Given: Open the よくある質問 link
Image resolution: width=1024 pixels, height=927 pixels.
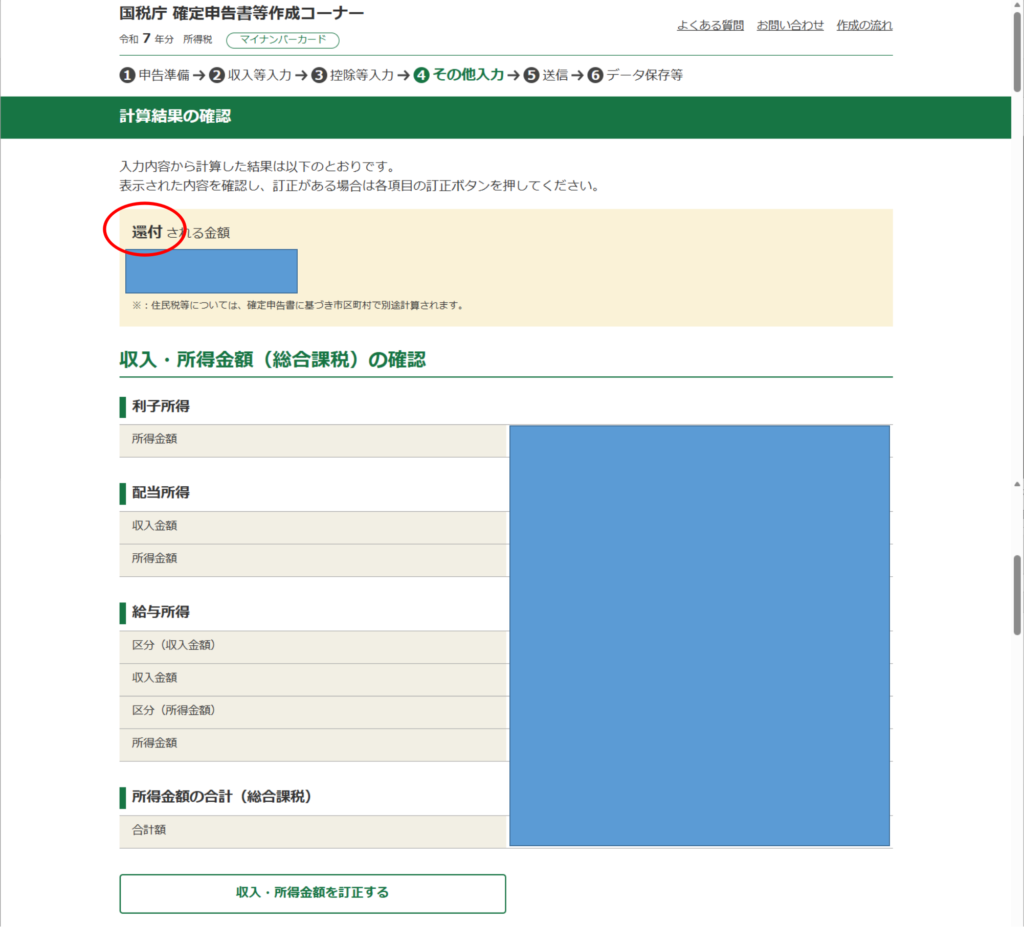Looking at the screenshot, I should (710, 25).
